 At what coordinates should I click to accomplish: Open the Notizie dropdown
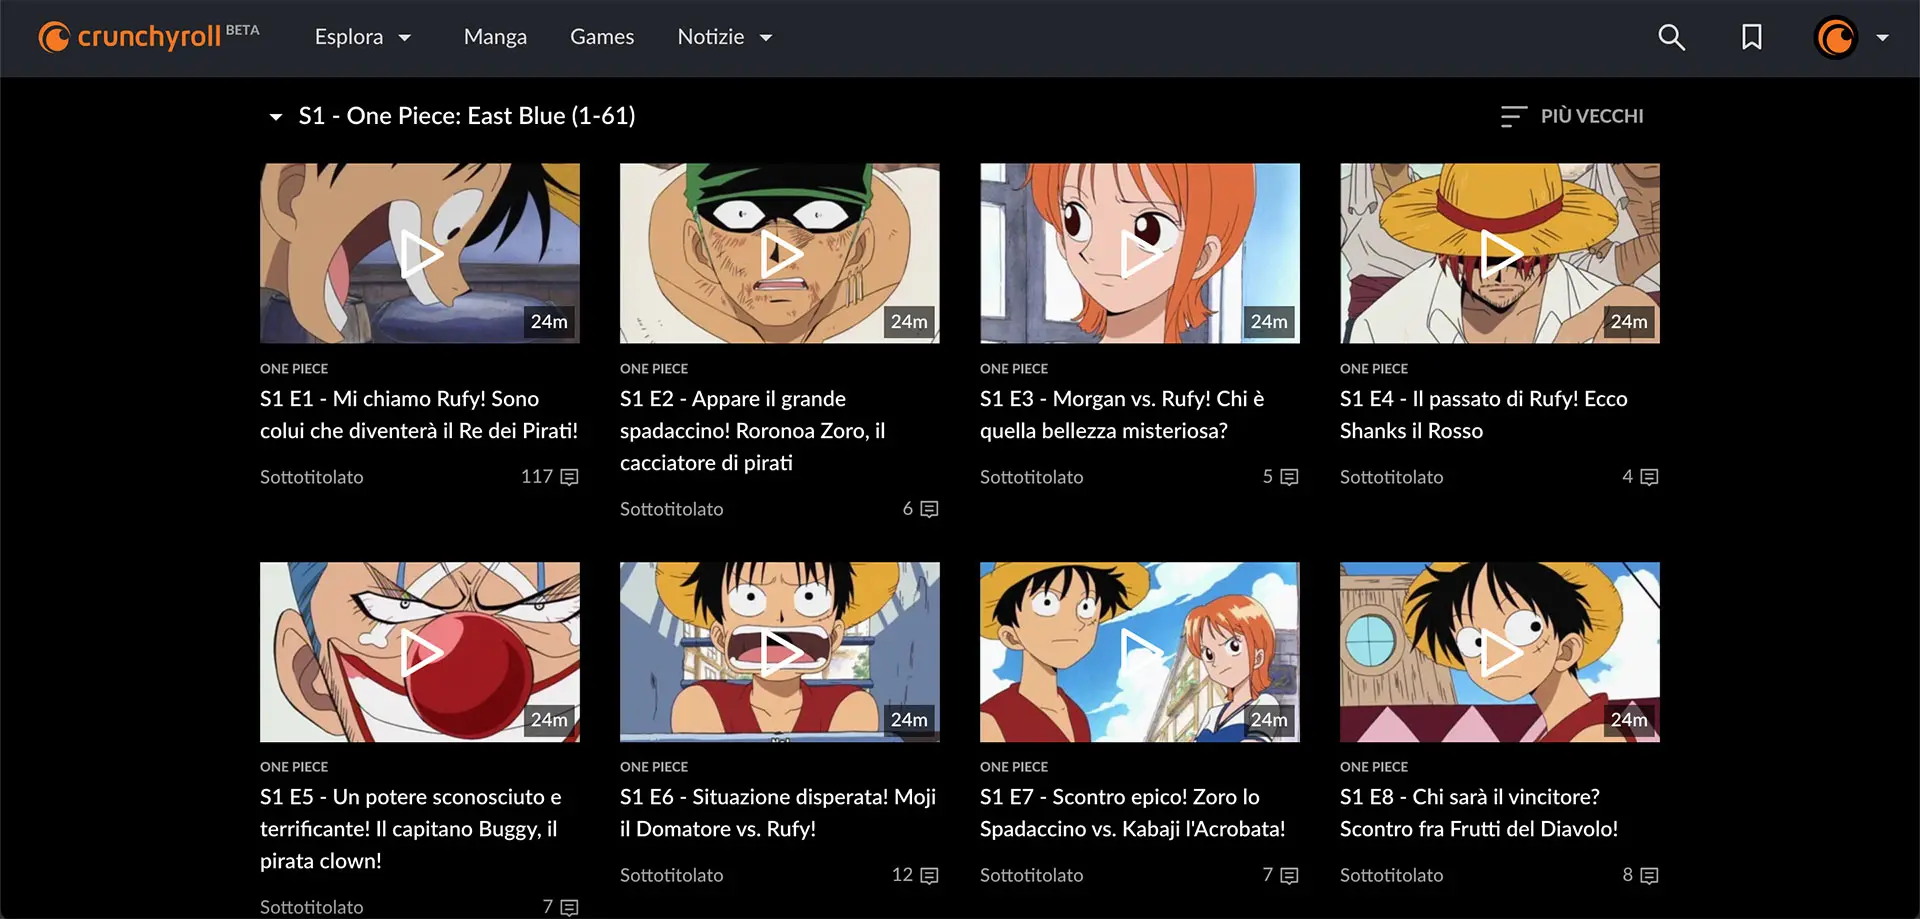(725, 37)
